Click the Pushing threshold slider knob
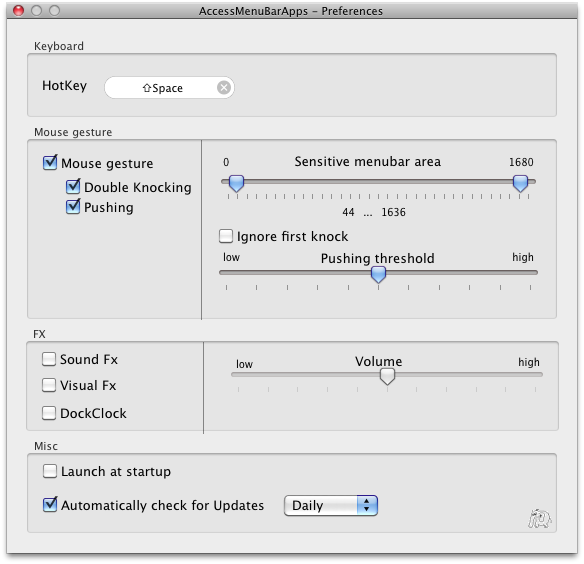Image resolution: width=584 pixels, height=564 pixels. click(378, 275)
